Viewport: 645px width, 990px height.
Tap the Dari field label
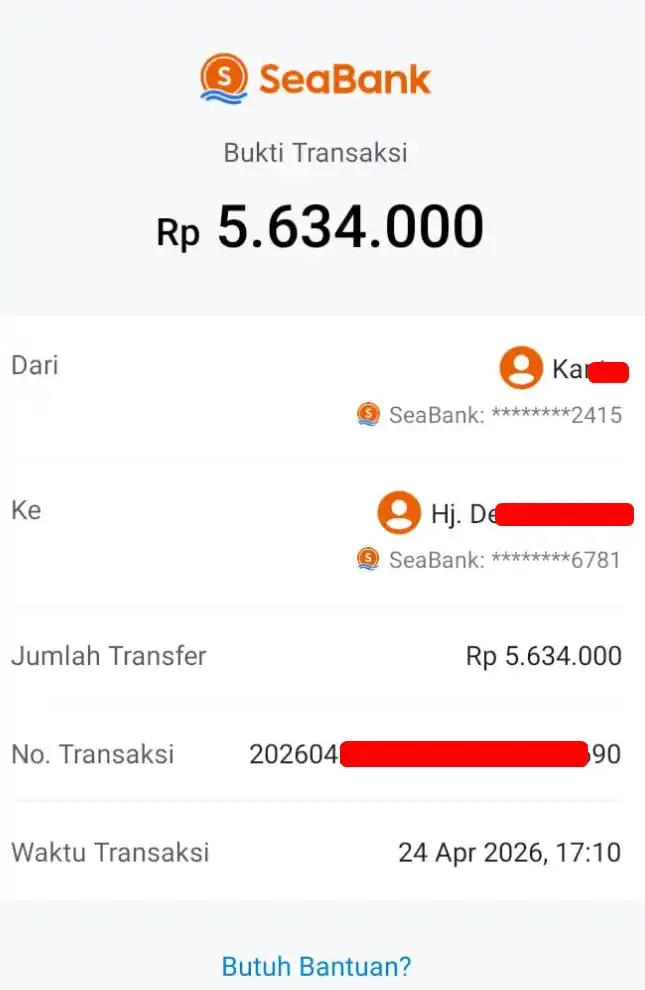[34, 366]
